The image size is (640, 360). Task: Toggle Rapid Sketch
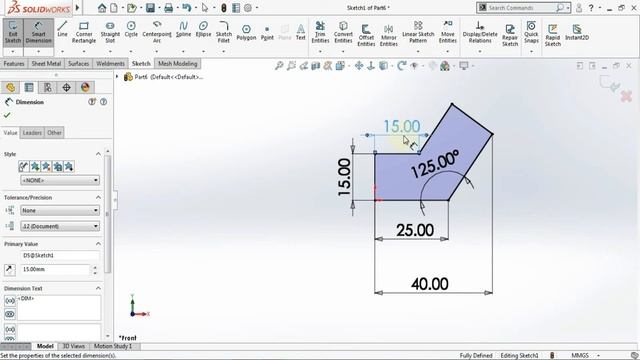coord(552,35)
